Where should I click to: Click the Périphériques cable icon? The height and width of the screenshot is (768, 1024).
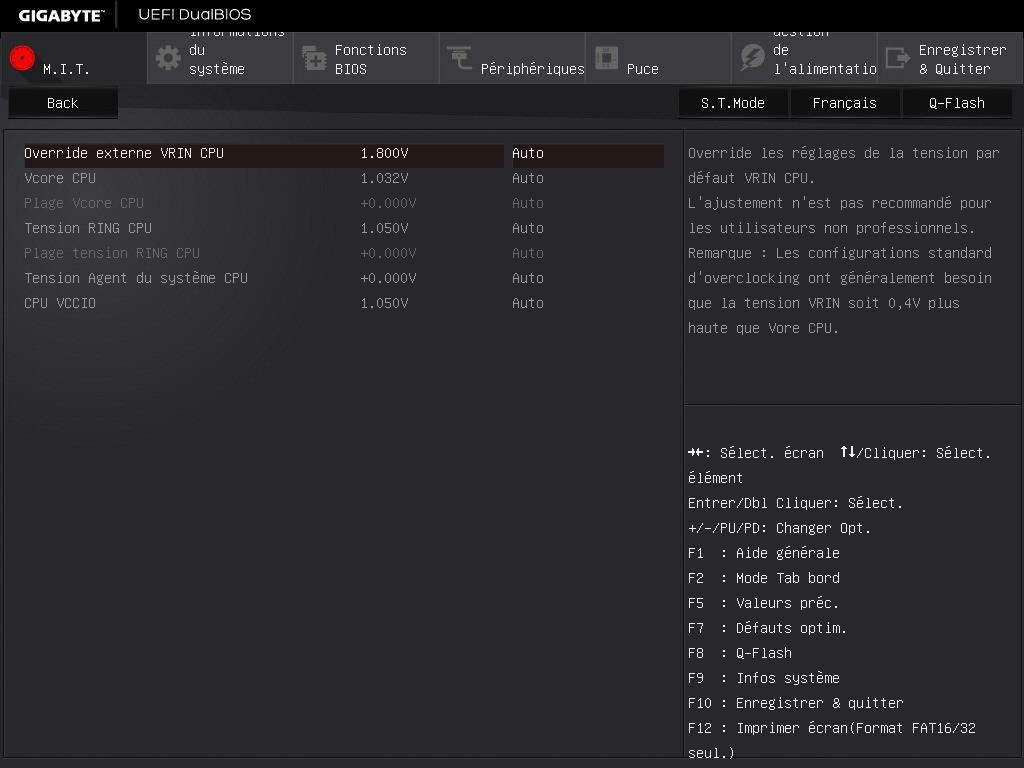tap(460, 58)
